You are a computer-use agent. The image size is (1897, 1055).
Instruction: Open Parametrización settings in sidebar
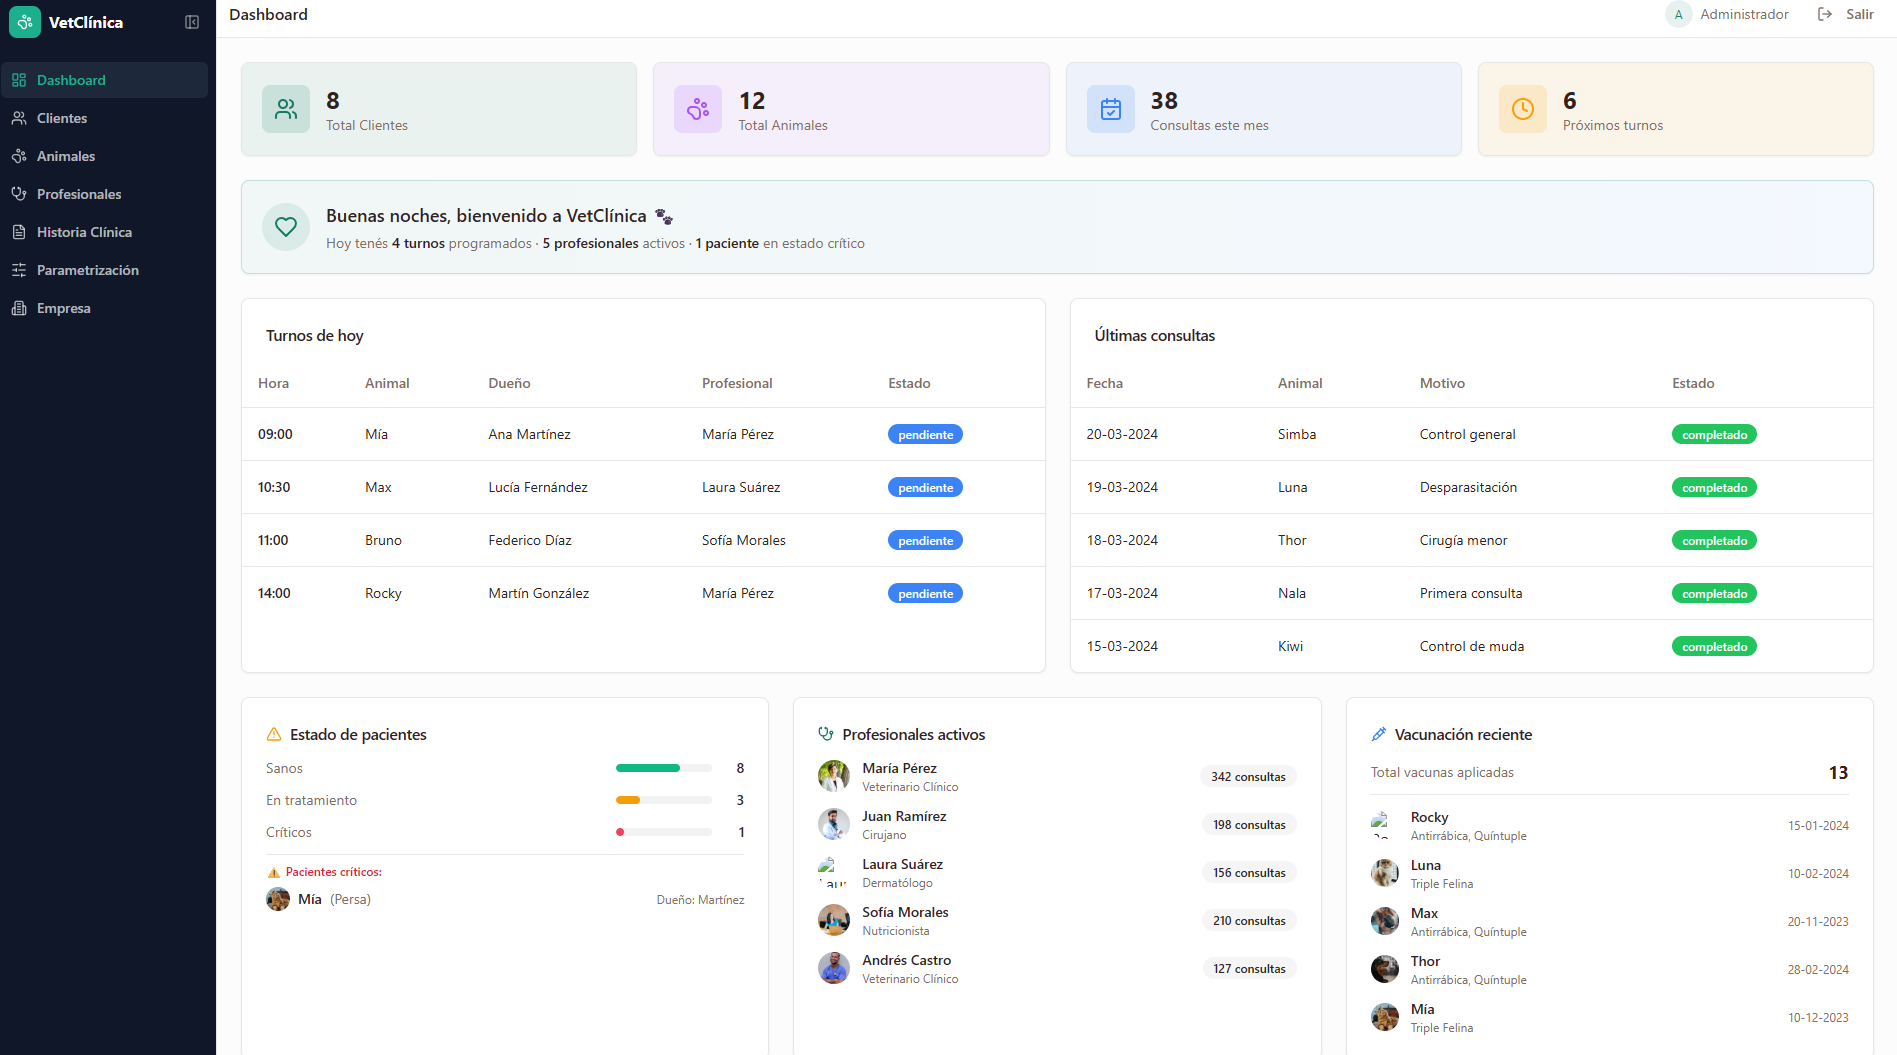[x=87, y=270]
